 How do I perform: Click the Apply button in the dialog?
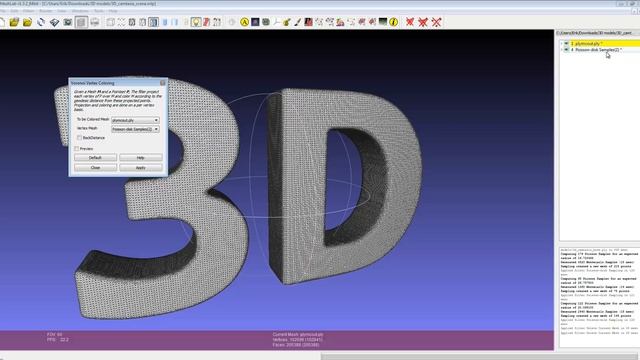141,168
